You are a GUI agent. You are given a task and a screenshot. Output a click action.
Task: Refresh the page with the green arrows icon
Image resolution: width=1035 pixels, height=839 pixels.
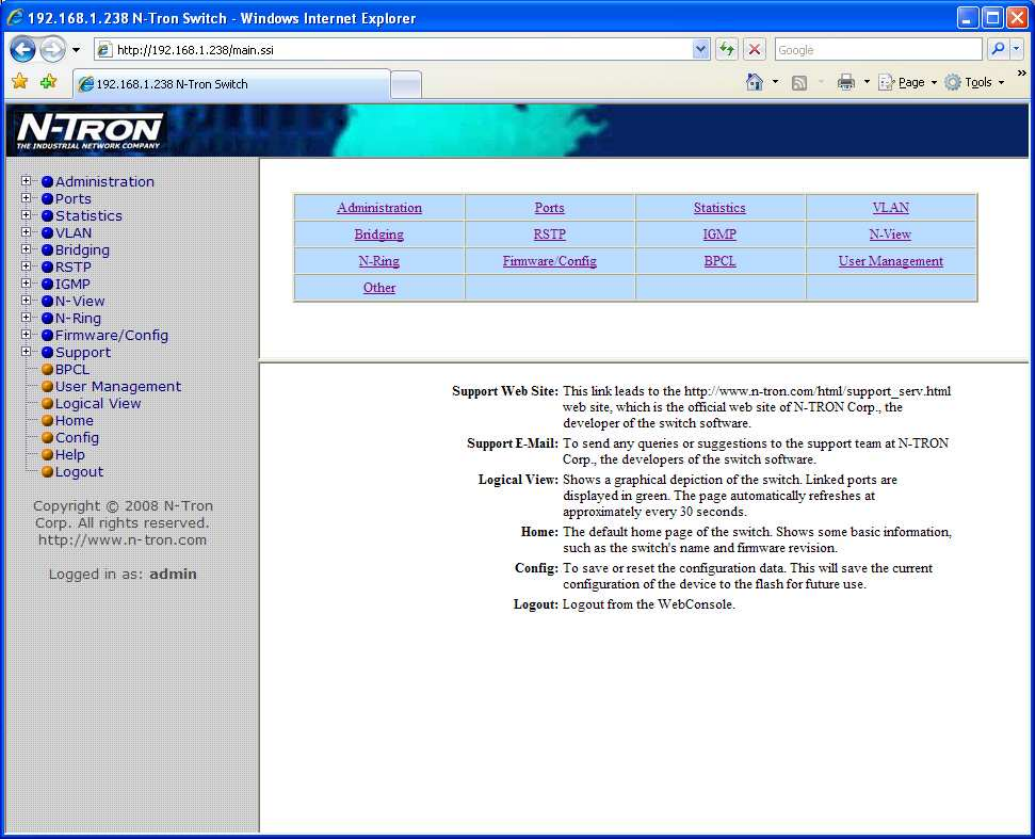point(727,50)
